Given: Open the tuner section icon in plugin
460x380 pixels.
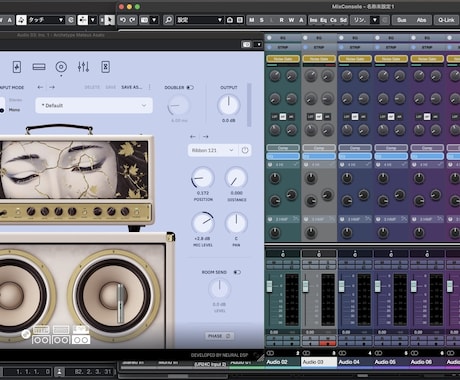Looking at the screenshot, I should click(17, 67).
